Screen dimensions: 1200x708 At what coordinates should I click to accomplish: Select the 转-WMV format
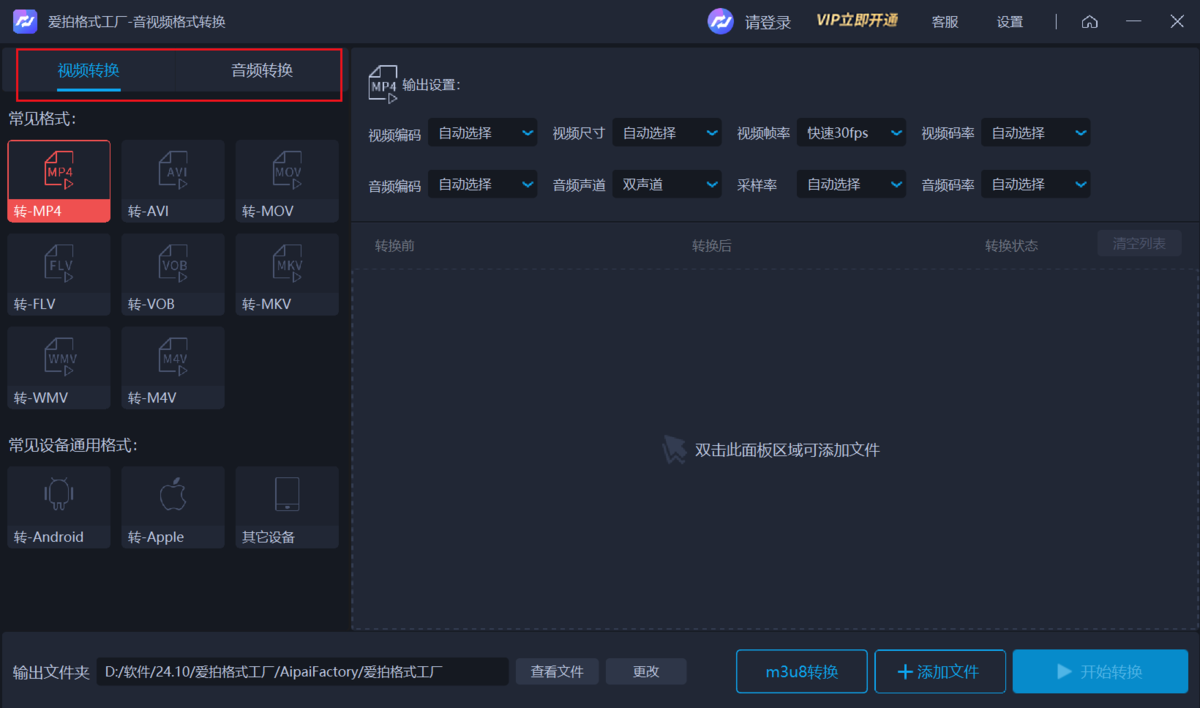[x=58, y=367]
